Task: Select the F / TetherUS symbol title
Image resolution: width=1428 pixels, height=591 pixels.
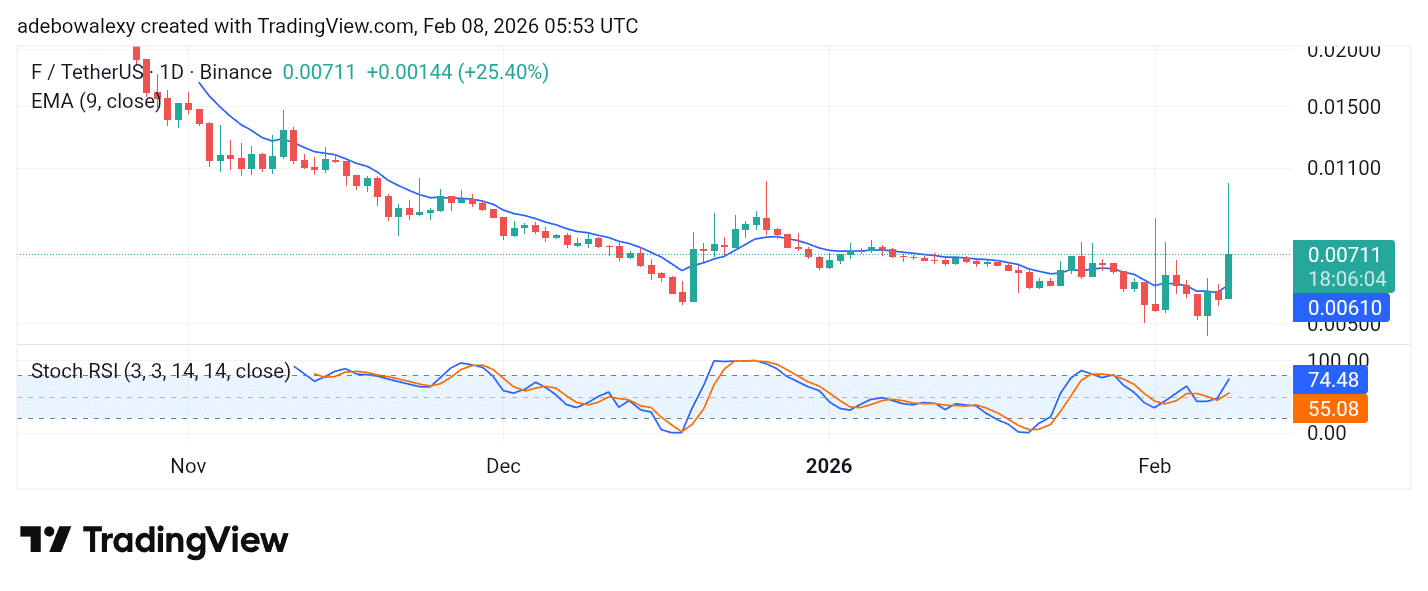Action: [151, 72]
